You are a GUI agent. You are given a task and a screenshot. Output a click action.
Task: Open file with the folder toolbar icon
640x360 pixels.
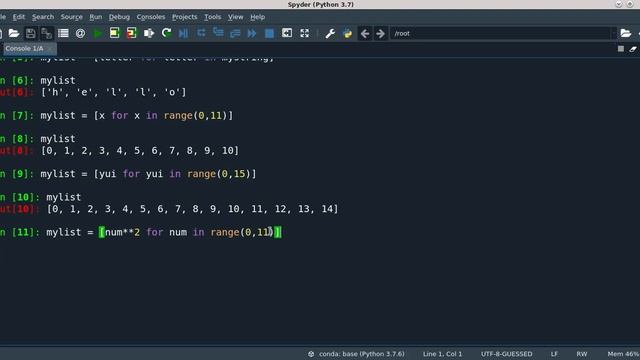click(13, 33)
